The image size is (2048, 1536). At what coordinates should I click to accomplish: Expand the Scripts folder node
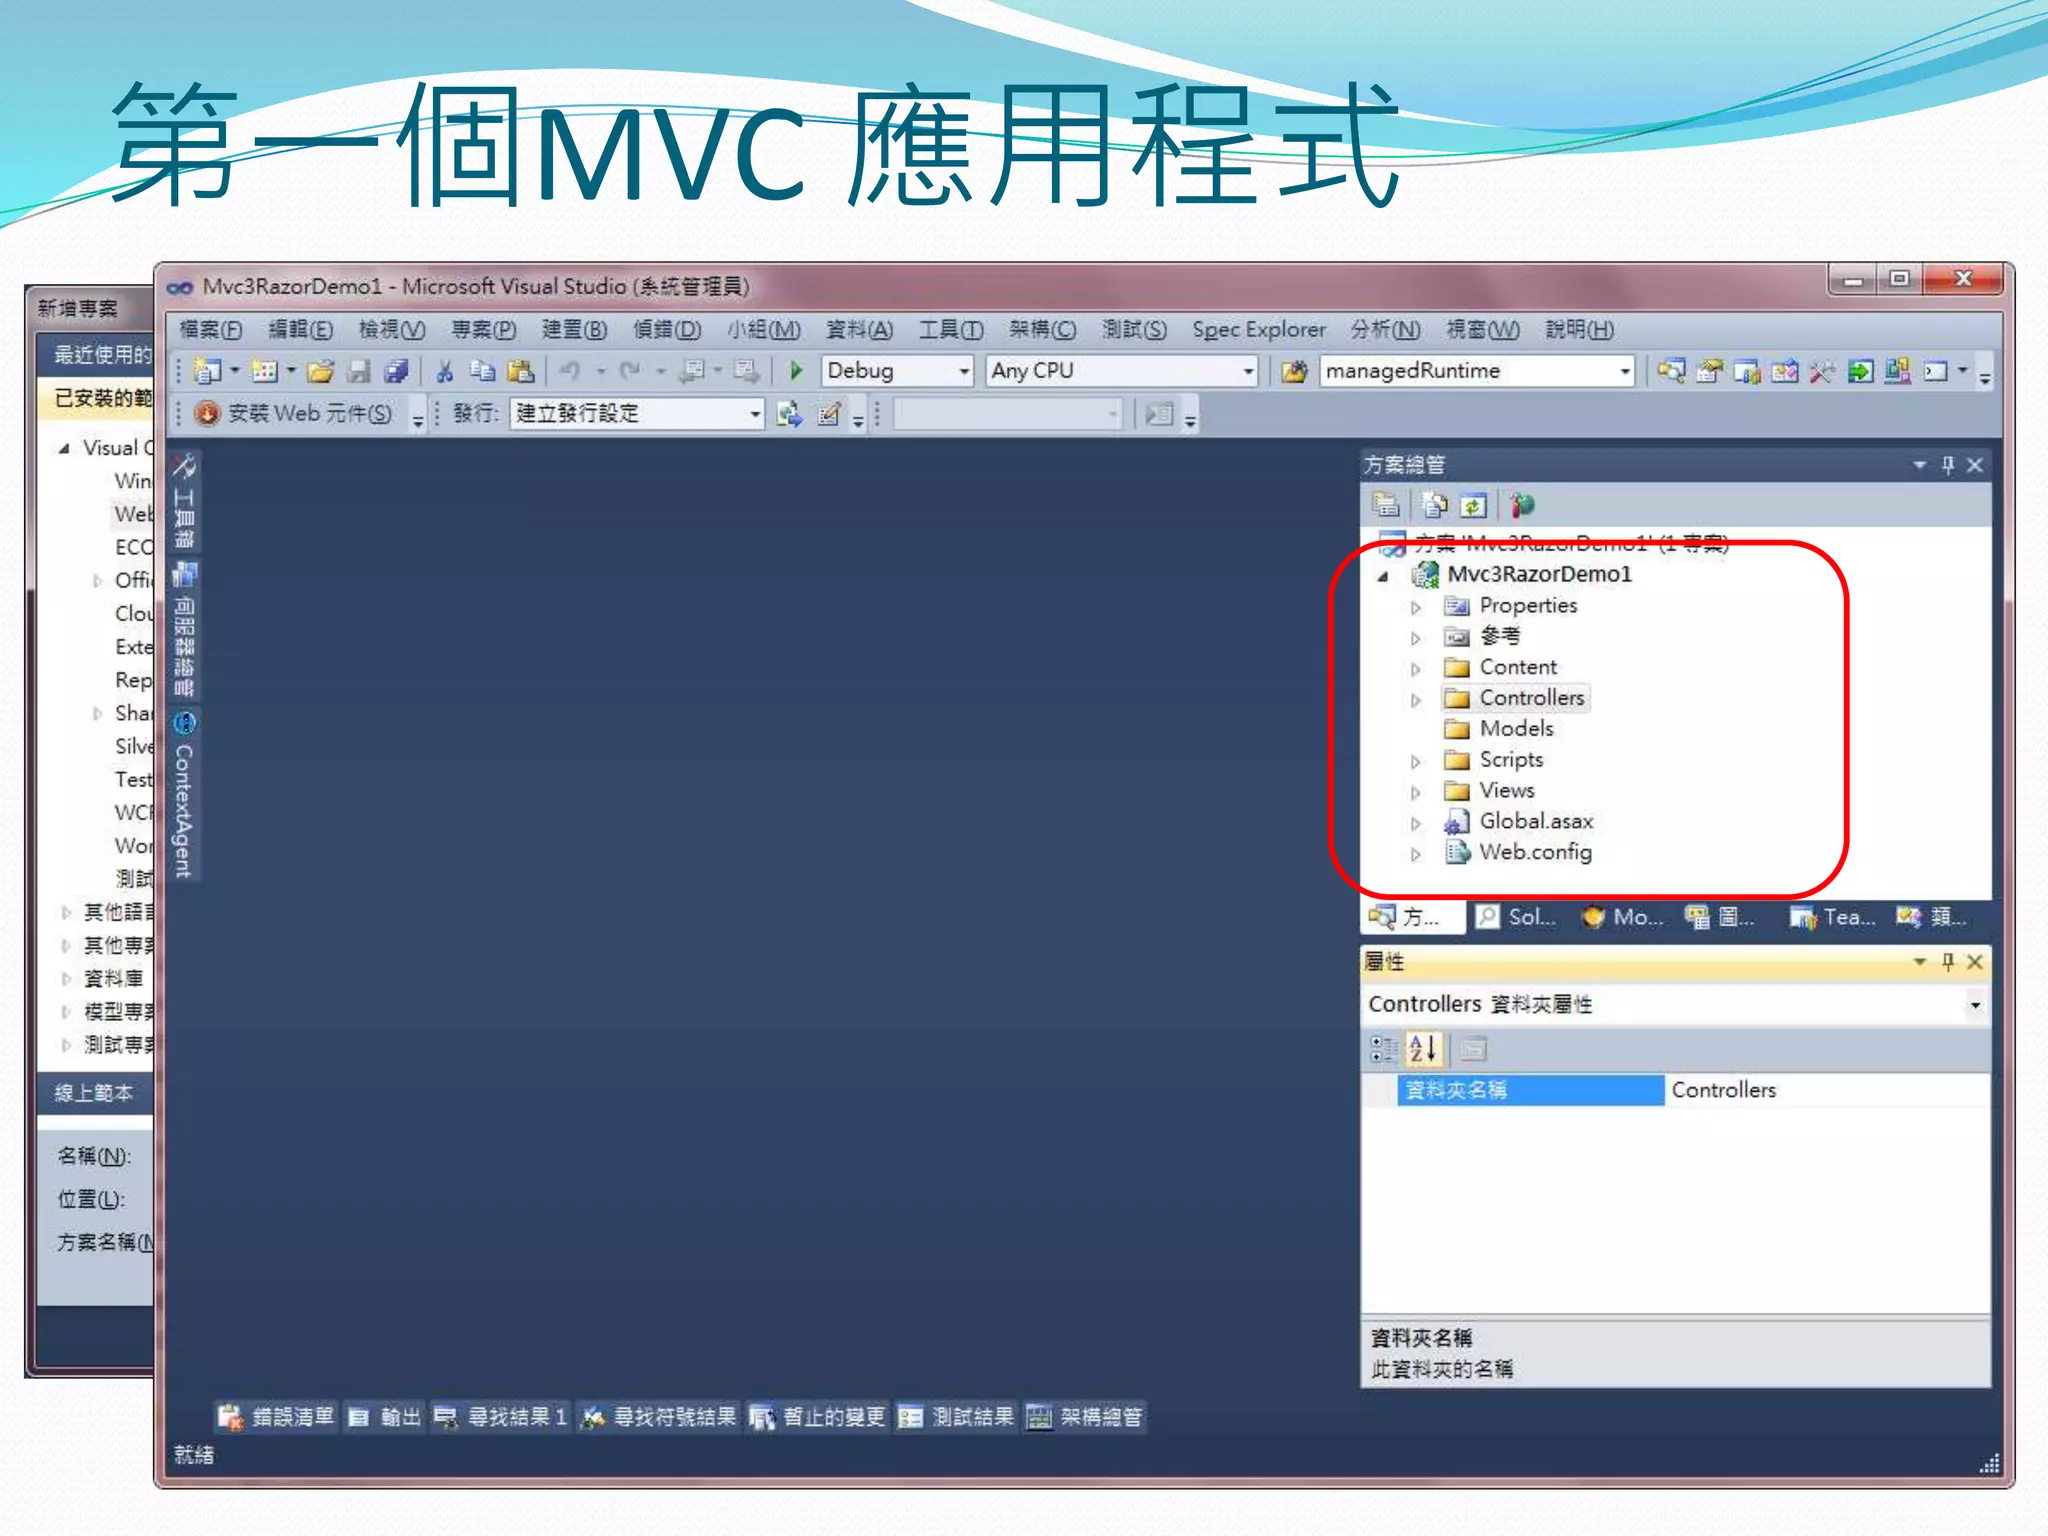(1415, 762)
